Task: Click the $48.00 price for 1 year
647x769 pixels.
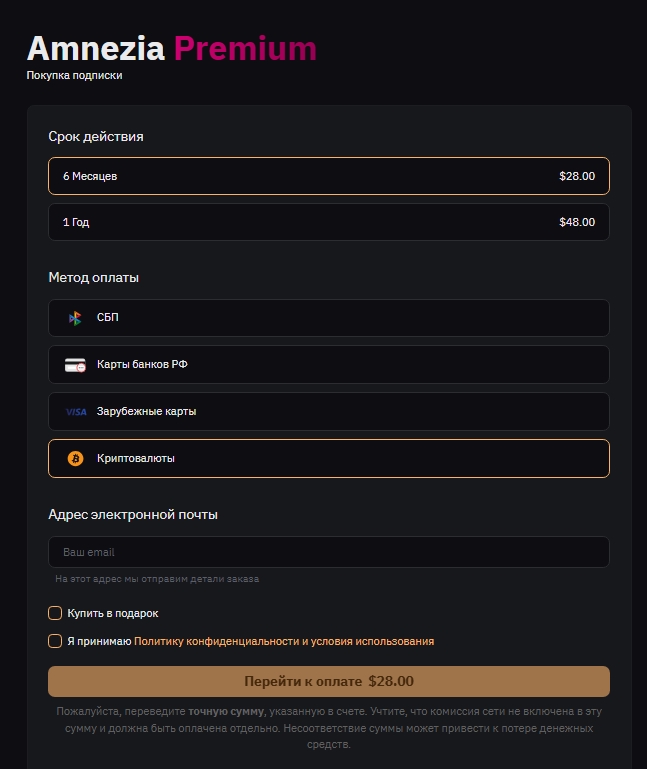Action: [577, 222]
